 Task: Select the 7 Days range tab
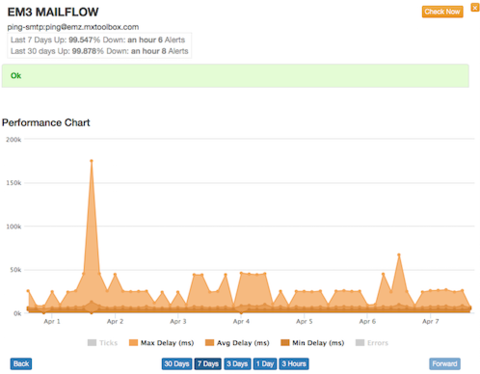click(208, 364)
